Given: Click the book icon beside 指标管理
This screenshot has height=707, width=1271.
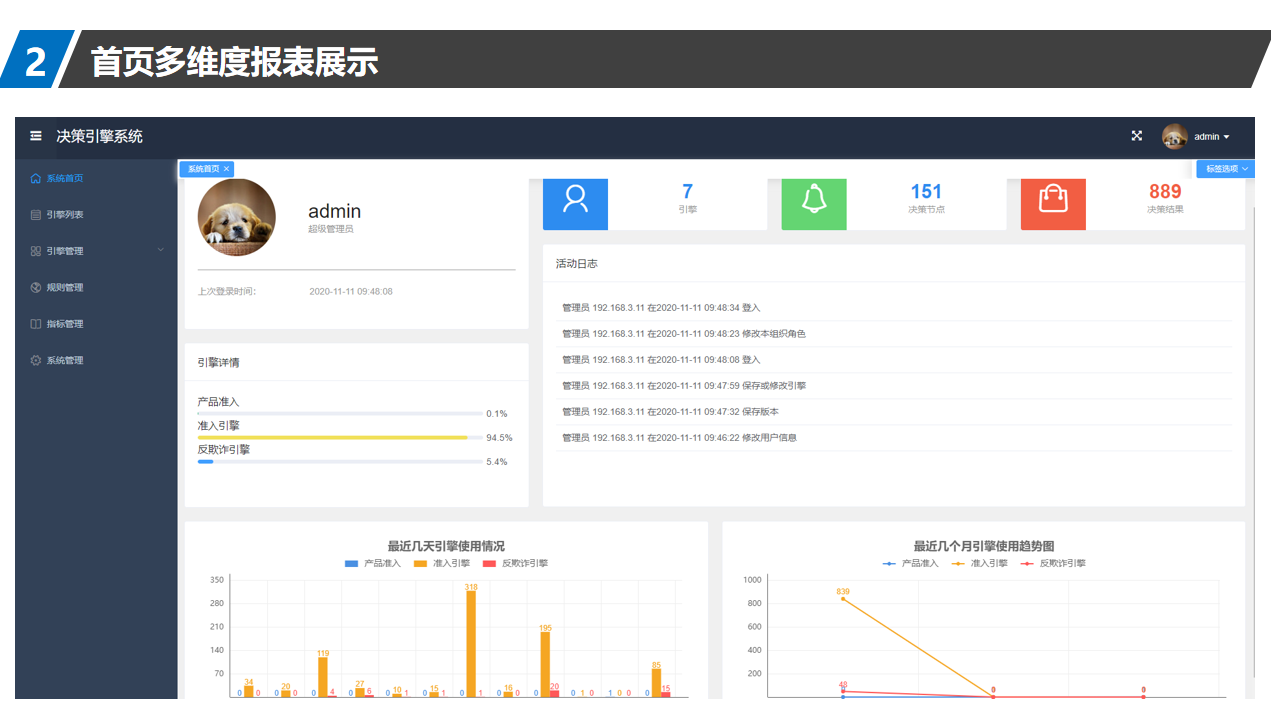Looking at the screenshot, I should 36,324.
